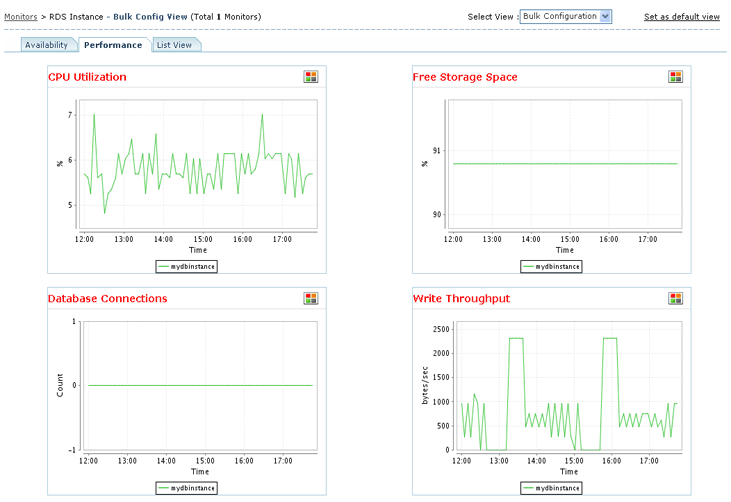Click the CPU Utilization chart title

coord(87,77)
